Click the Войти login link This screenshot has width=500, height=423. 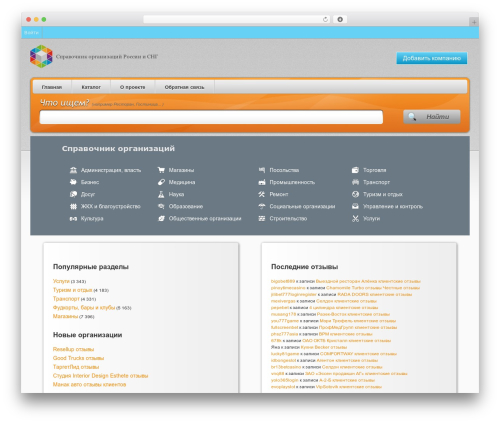(31, 33)
